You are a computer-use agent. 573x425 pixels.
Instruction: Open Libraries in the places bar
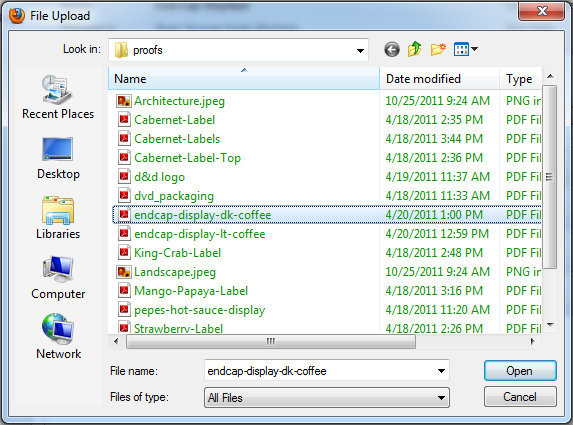tap(58, 218)
